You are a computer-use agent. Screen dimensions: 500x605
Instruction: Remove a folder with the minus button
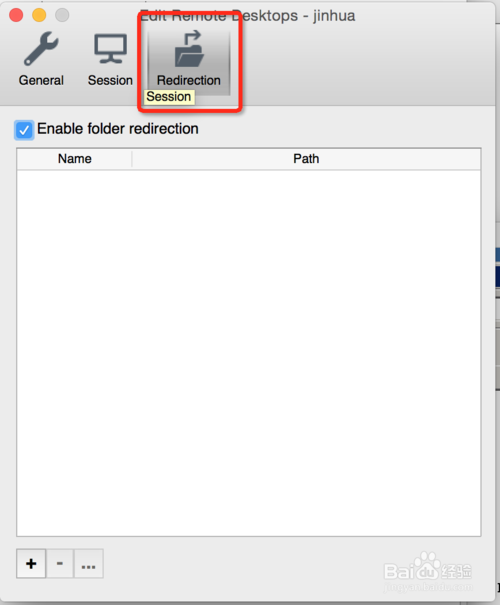point(60,564)
